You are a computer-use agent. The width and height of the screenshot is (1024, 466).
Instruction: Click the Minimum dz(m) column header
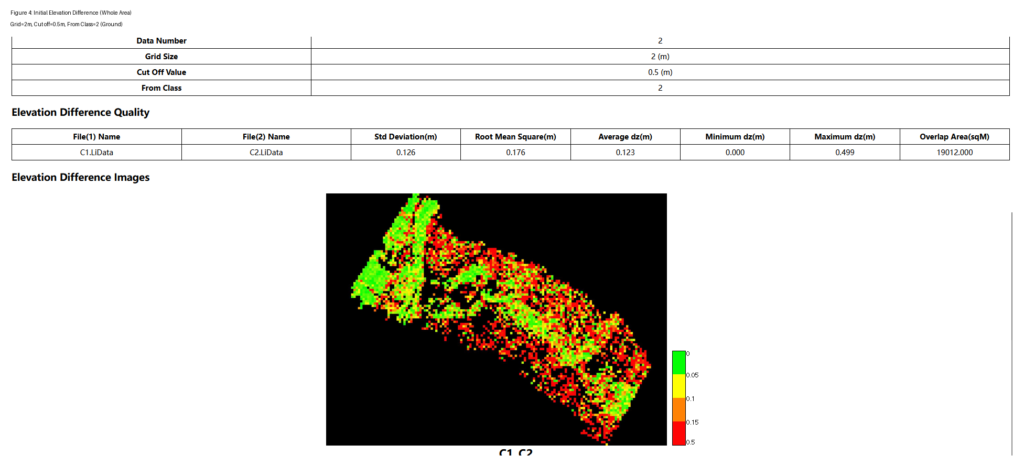pyautogui.click(x=734, y=136)
